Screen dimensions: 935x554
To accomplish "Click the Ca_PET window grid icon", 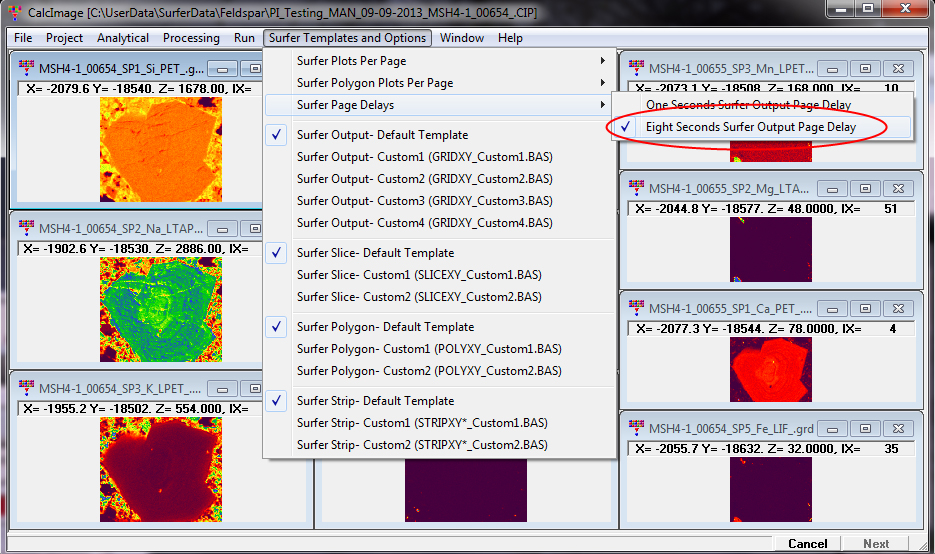I will (635, 308).
